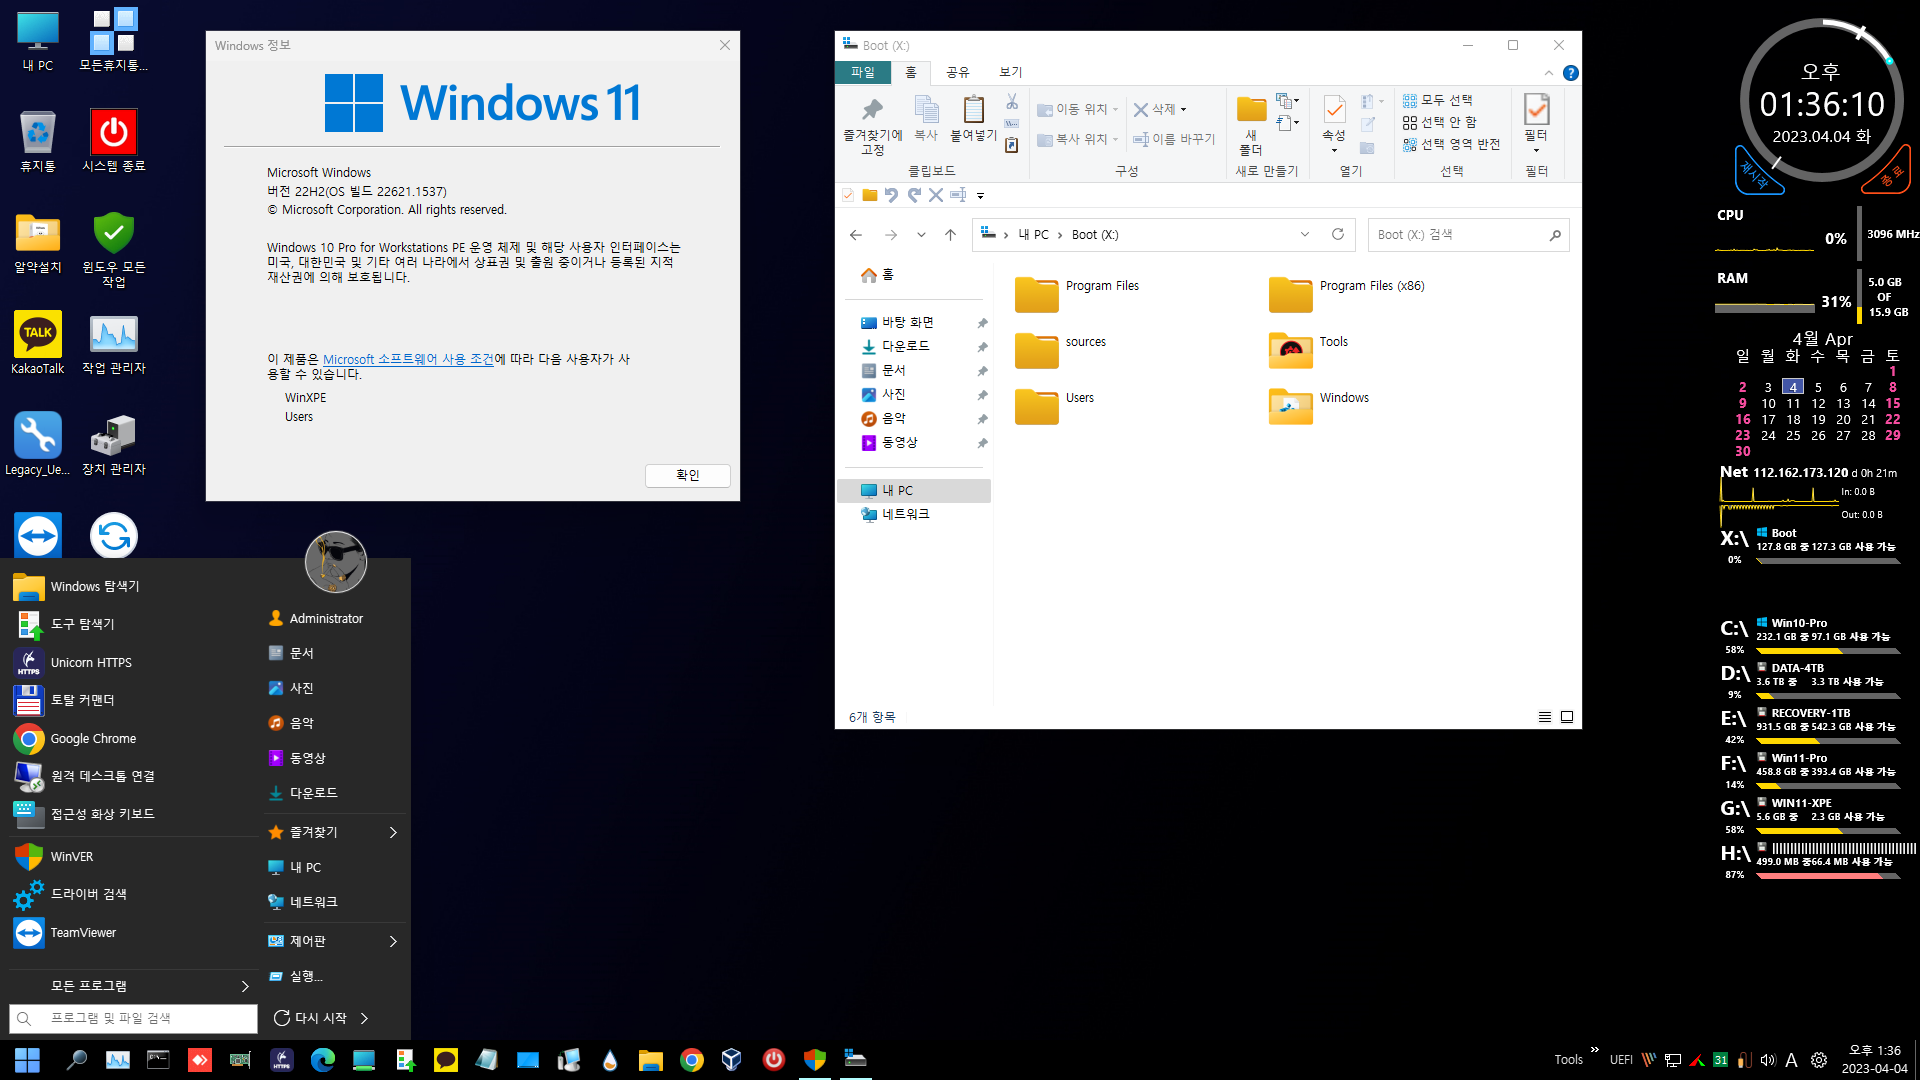
Task: Click the Redo arrow in quick access toolbar
Action: click(913, 195)
